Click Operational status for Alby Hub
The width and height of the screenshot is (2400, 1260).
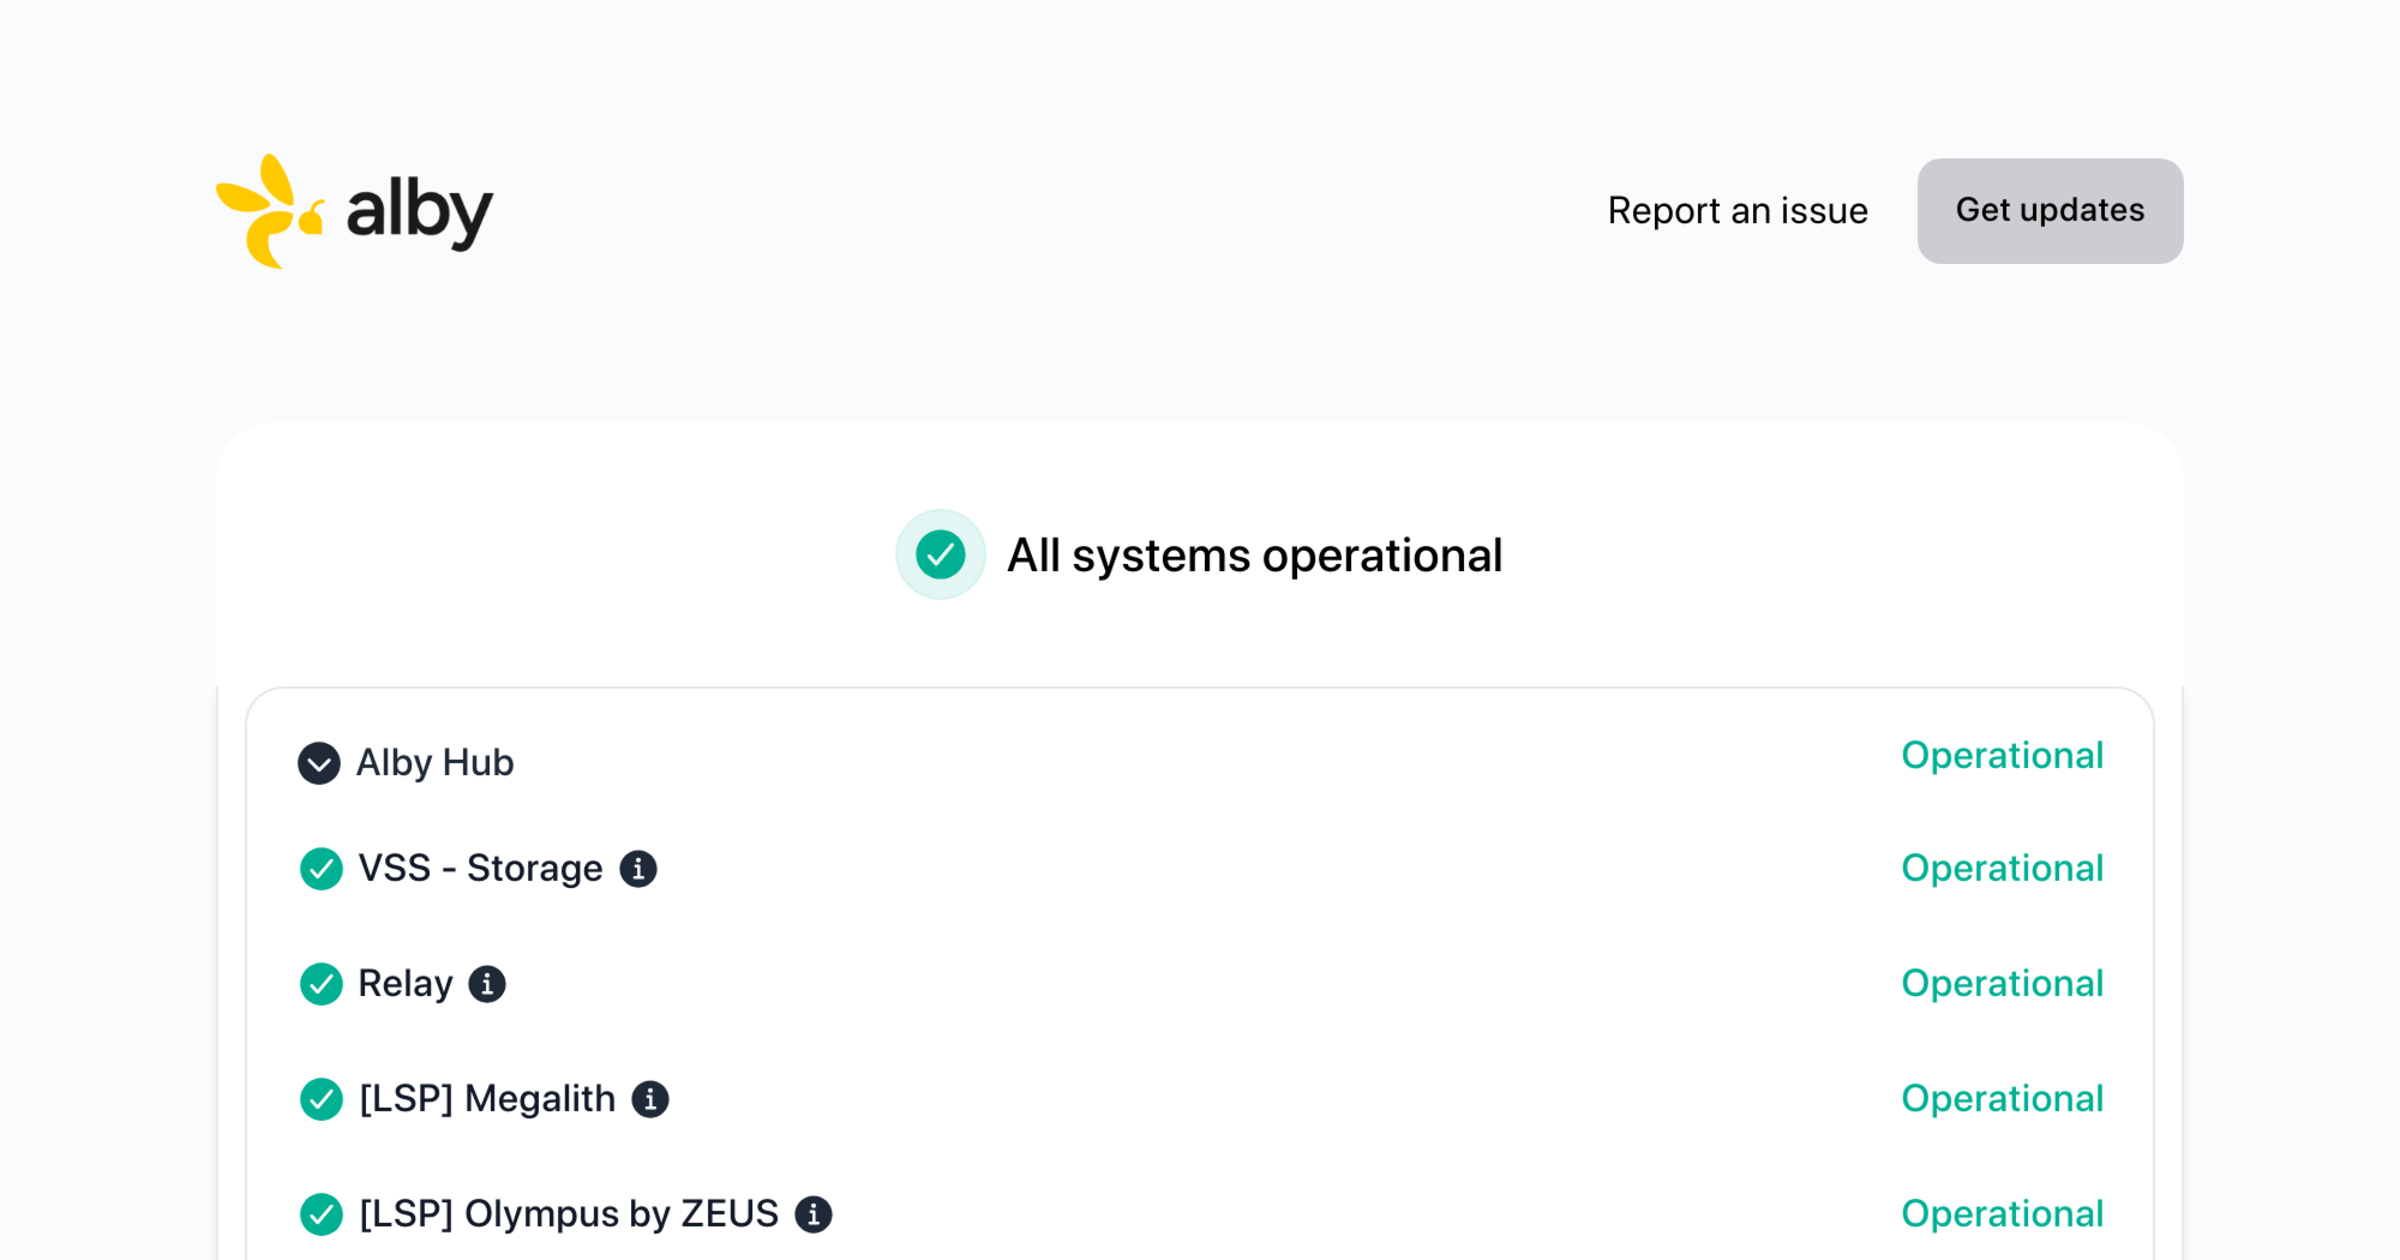click(2002, 756)
